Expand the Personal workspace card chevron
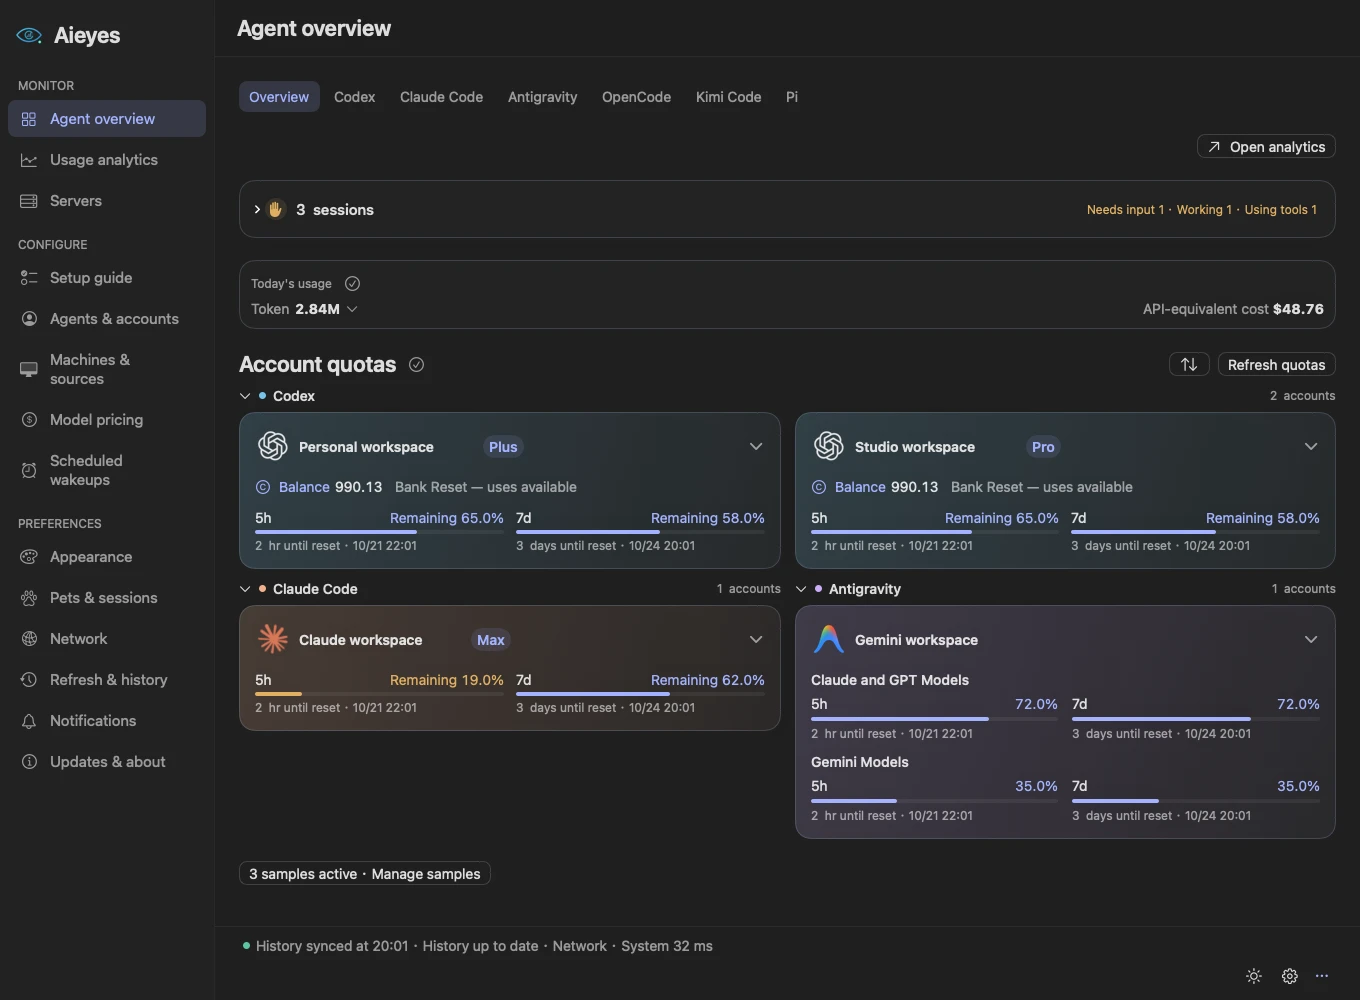Image resolution: width=1360 pixels, height=1000 pixels. [756, 446]
